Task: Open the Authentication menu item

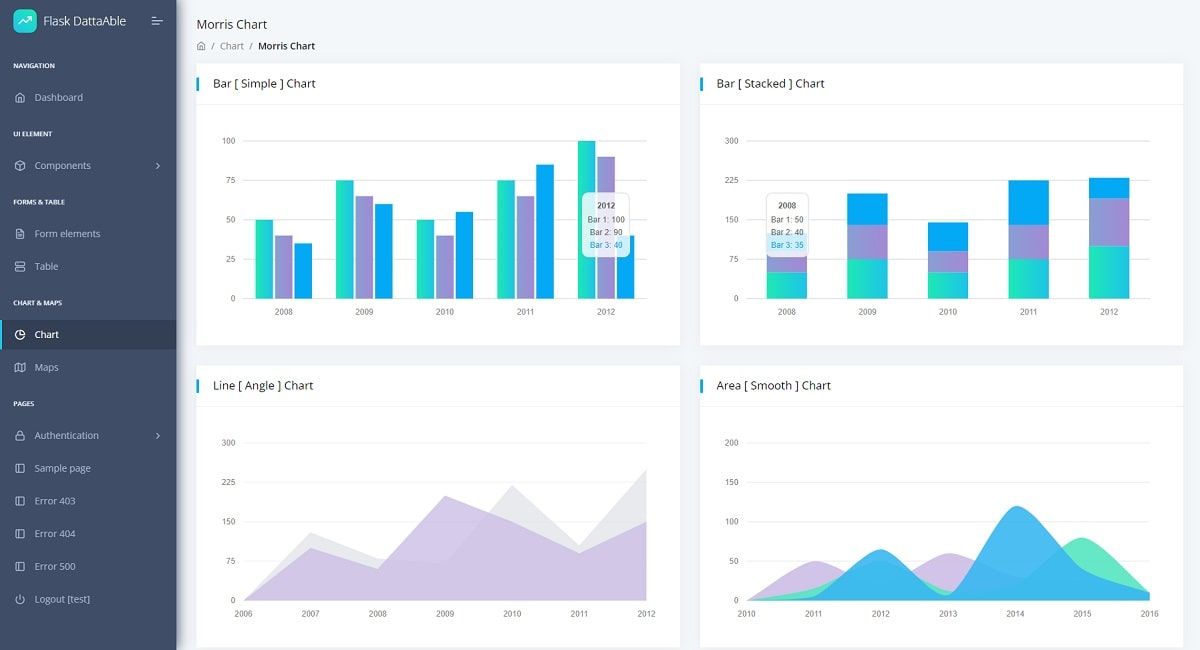Action: coord(88,436)
